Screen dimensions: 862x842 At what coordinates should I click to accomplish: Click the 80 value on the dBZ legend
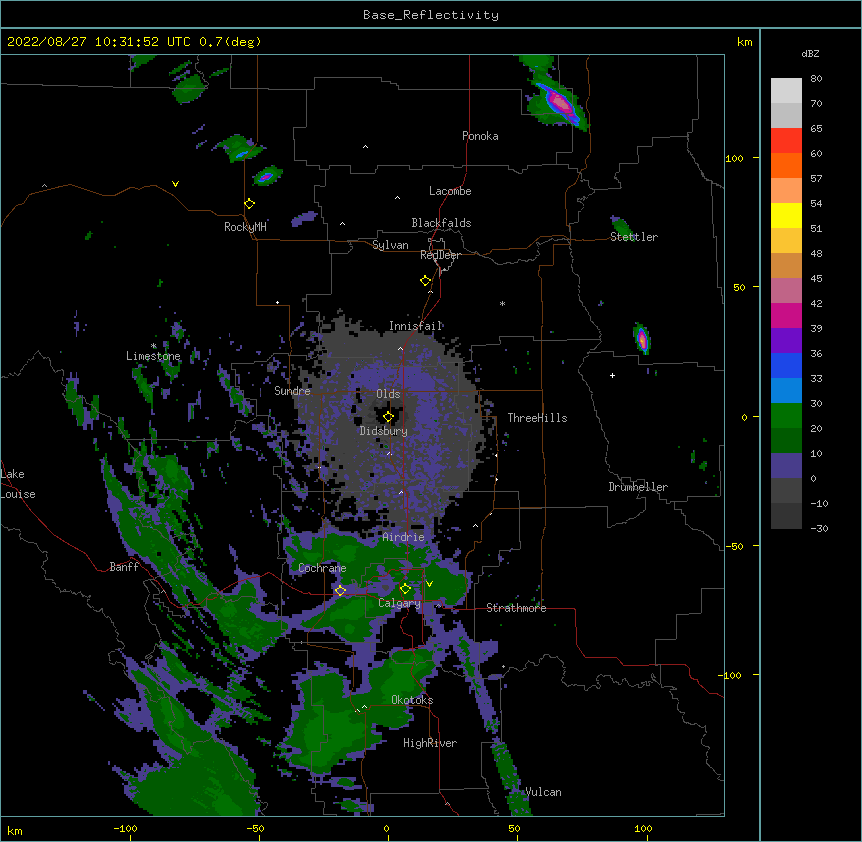816,79
